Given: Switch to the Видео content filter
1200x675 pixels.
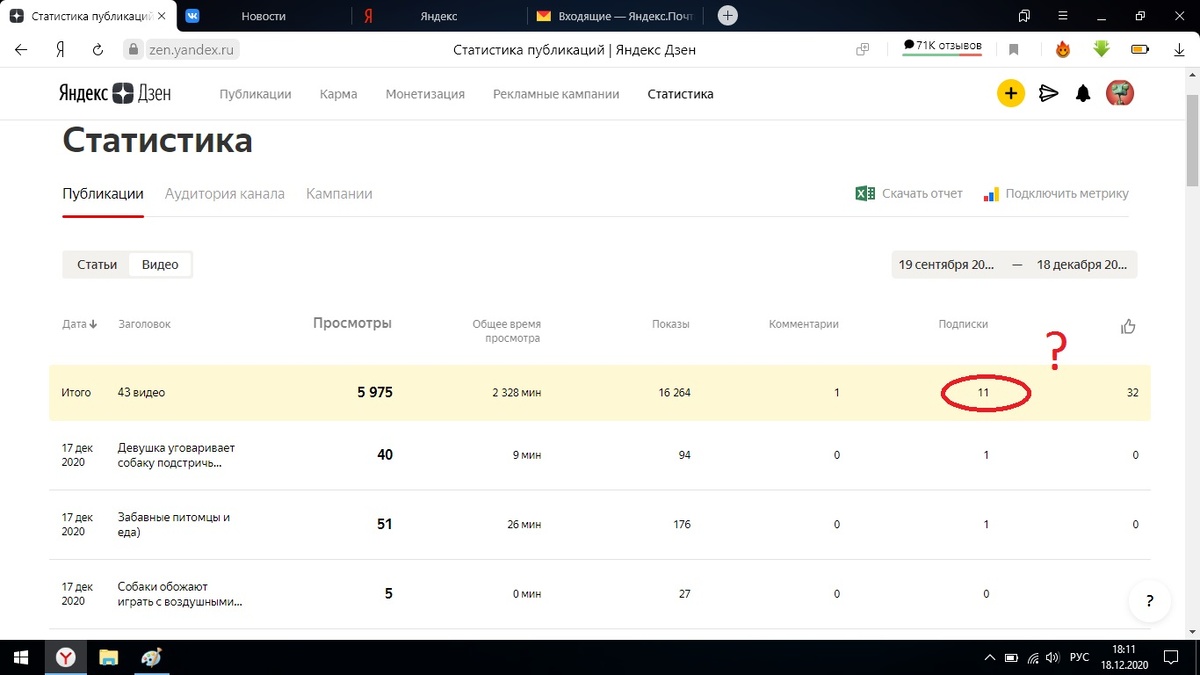Looking at the screenshot, I should [x=159, y=264].
